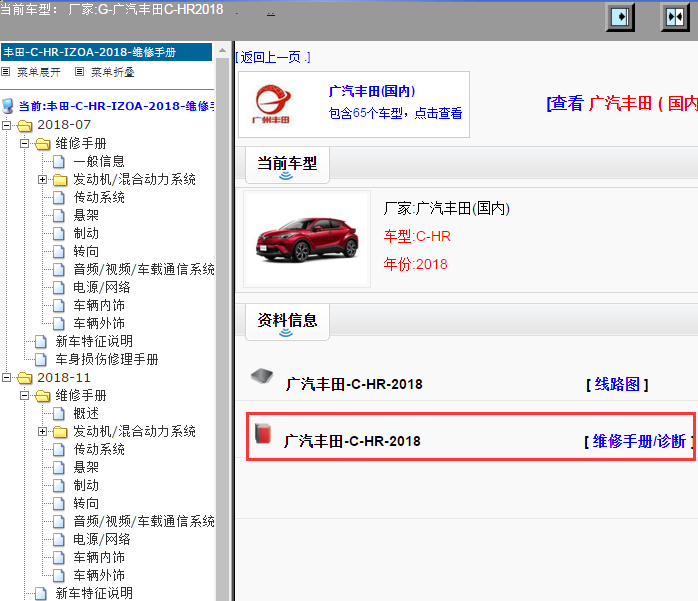Open 转向 under 2018-11
Screen dimensions: 698x601
pos(86,504)
